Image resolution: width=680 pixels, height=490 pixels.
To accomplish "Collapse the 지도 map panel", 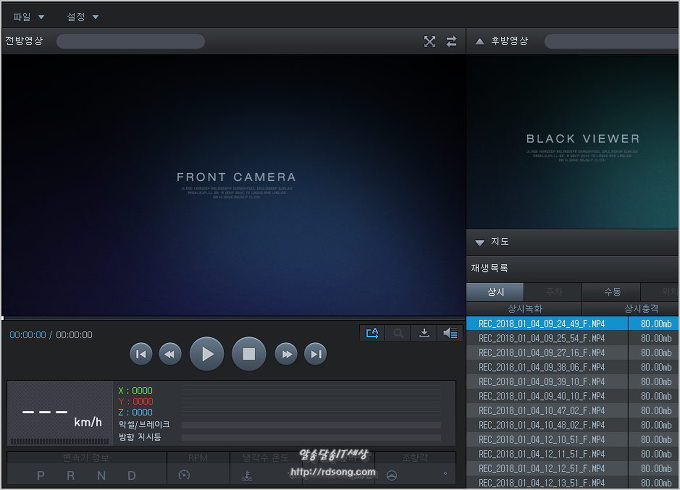I will tap(479, 242).
